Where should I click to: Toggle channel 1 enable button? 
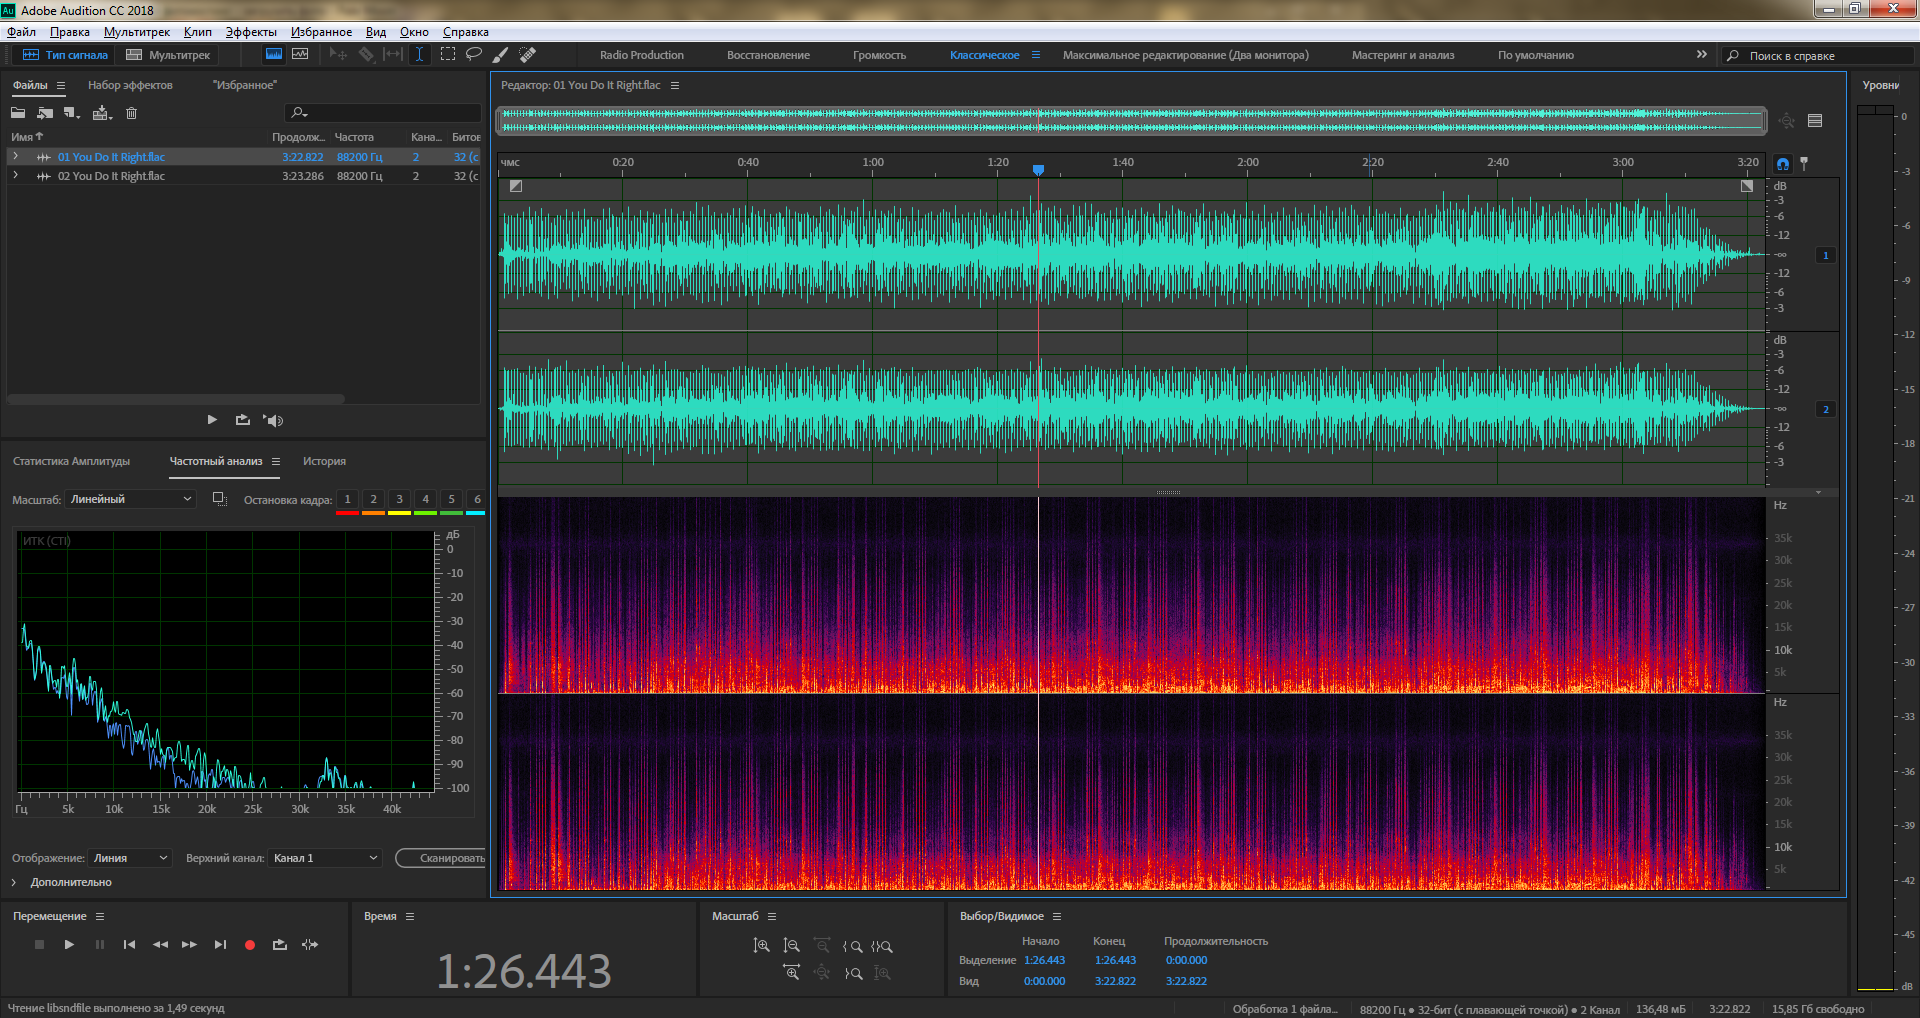click(x=1825, y=256)
